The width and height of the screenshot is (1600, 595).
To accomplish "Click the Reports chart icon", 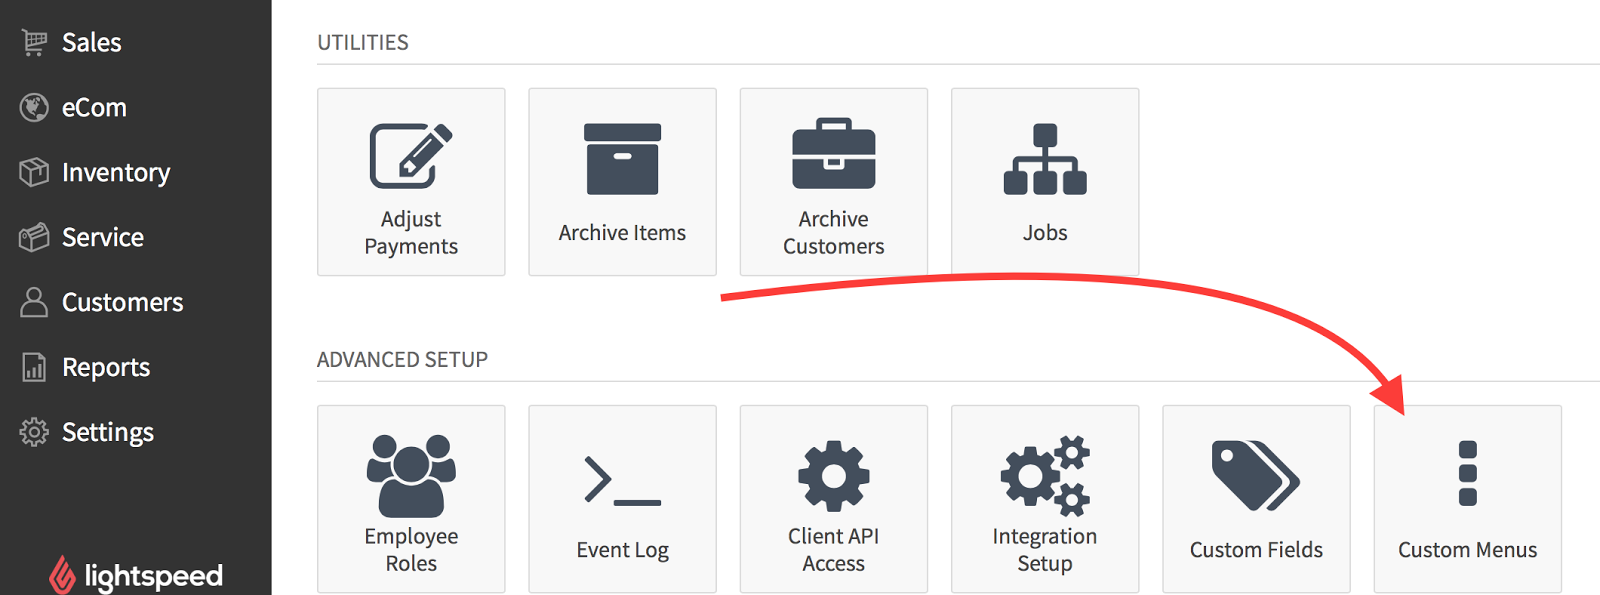I will [x=34, y=367].
